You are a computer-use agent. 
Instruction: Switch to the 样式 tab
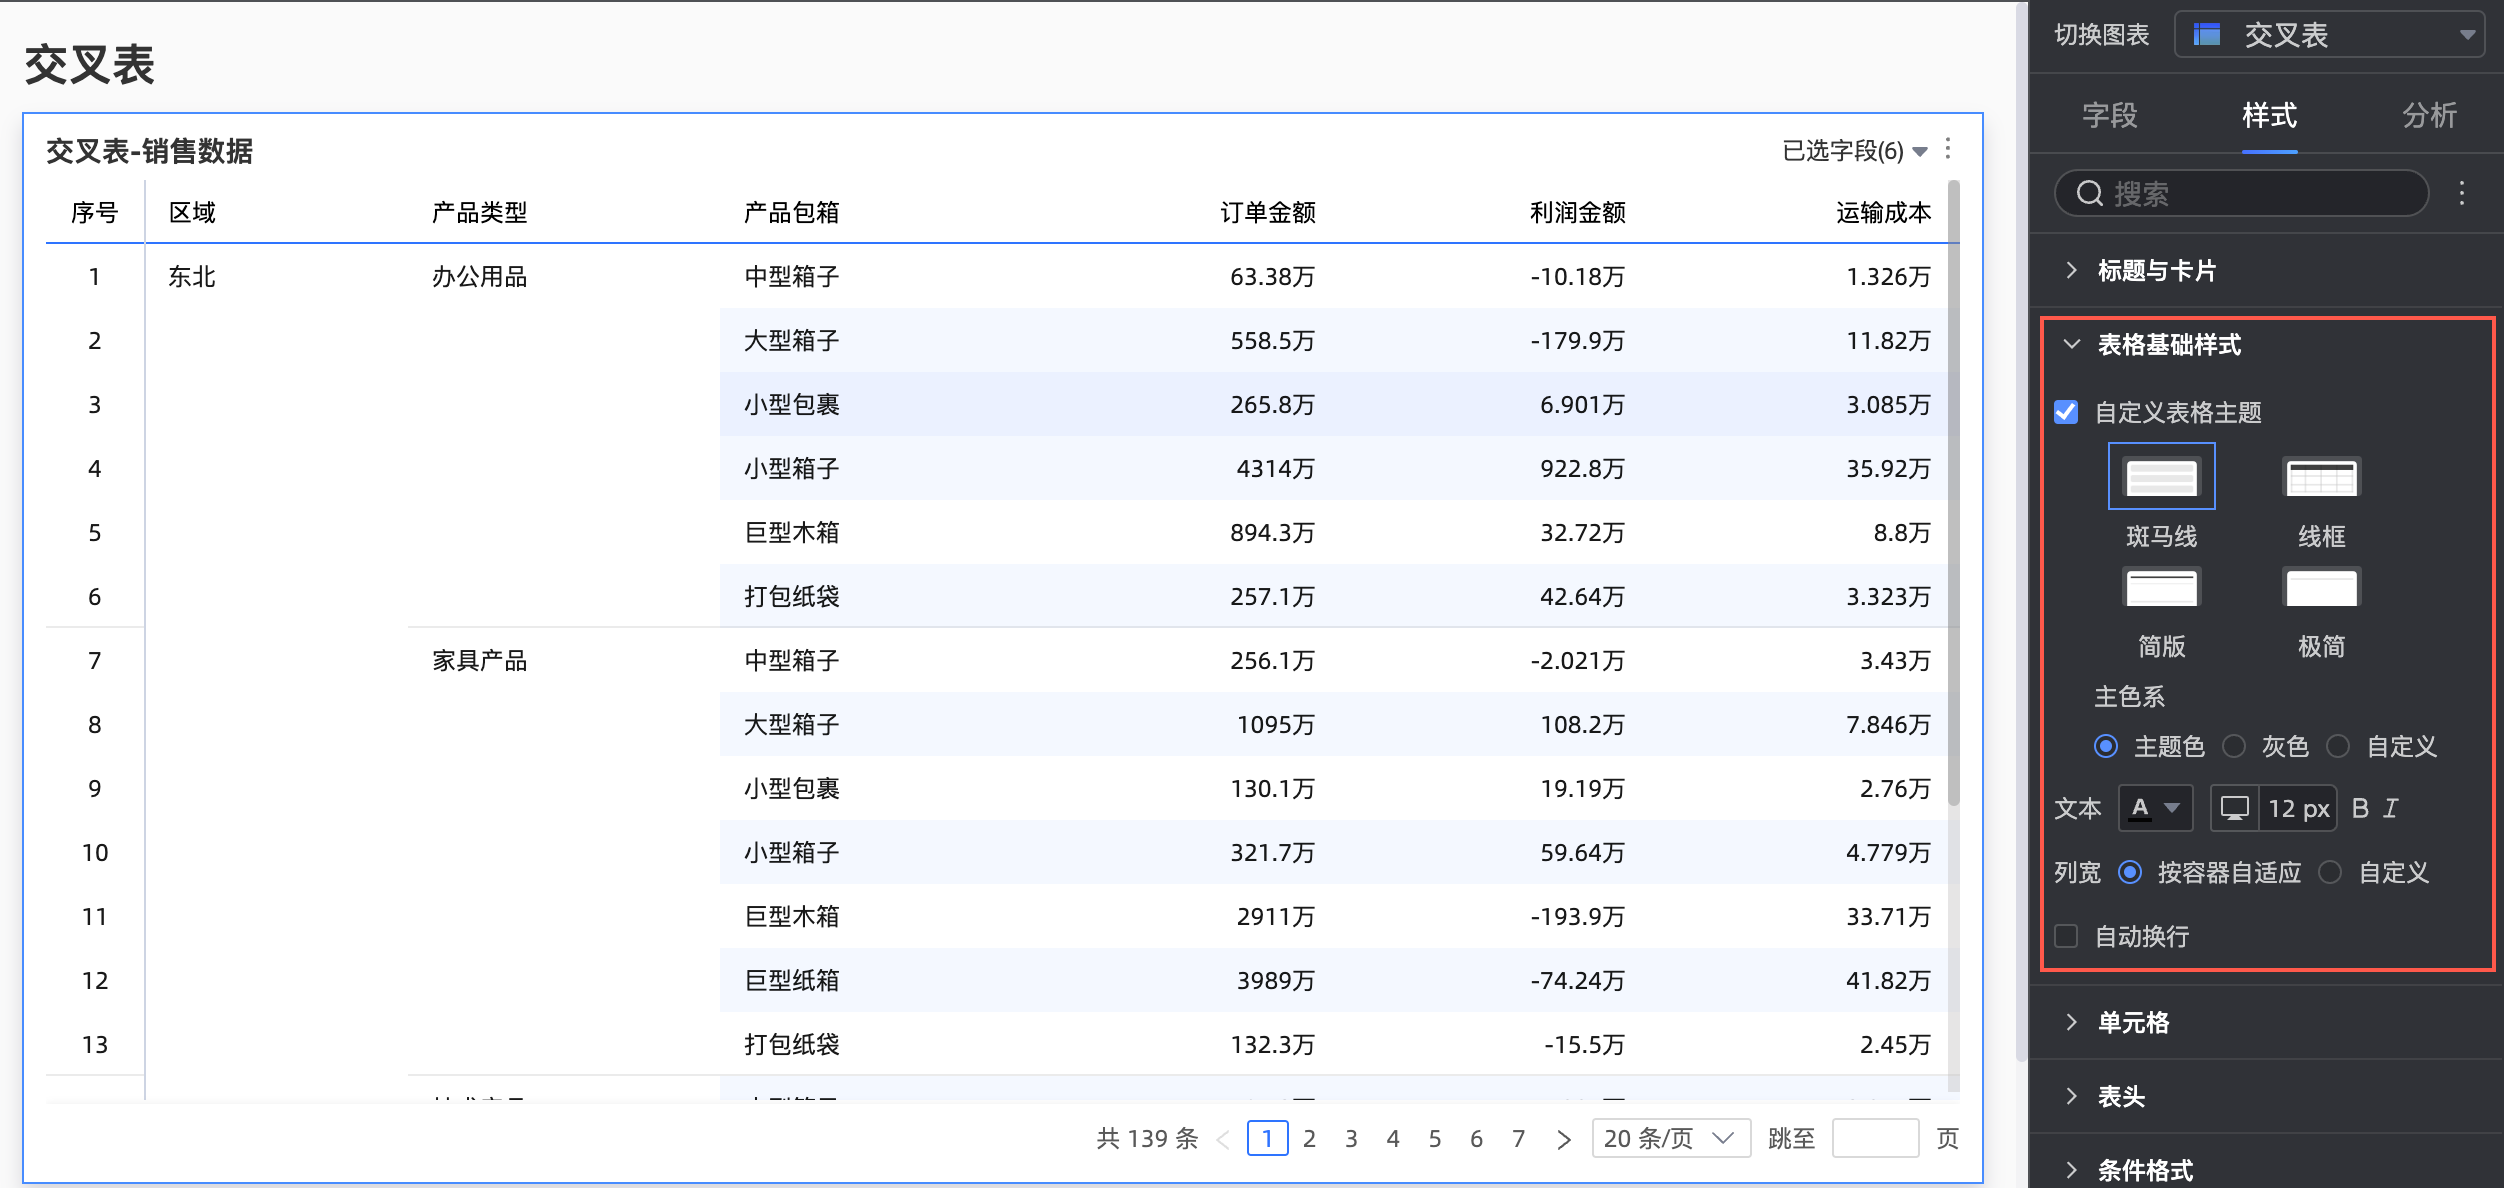[x=2270, y=115]
